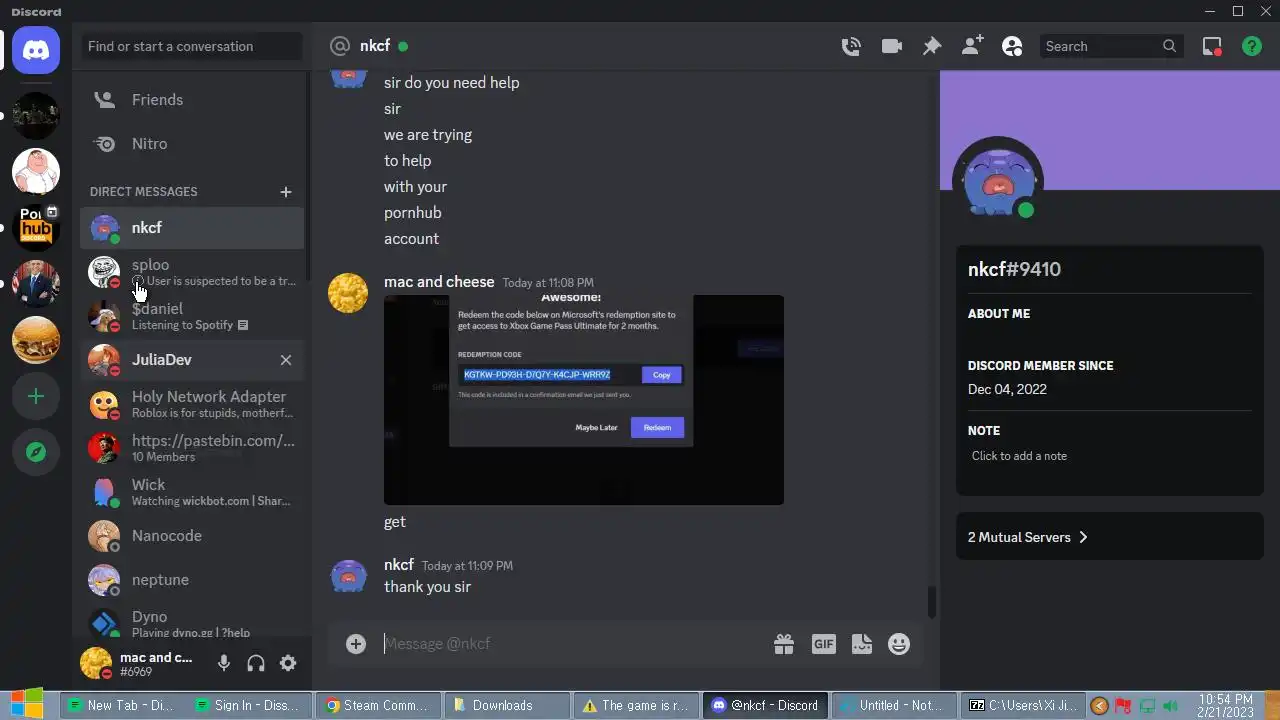The width and height of the screenshot is (1280, 720).
Task: Open the Nanocode direct message
Action: 192,536
